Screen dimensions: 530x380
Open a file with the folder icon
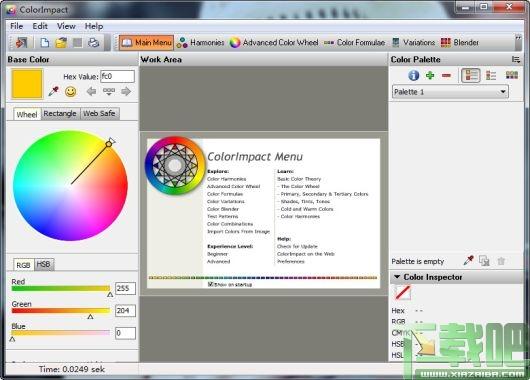[61, 43]
